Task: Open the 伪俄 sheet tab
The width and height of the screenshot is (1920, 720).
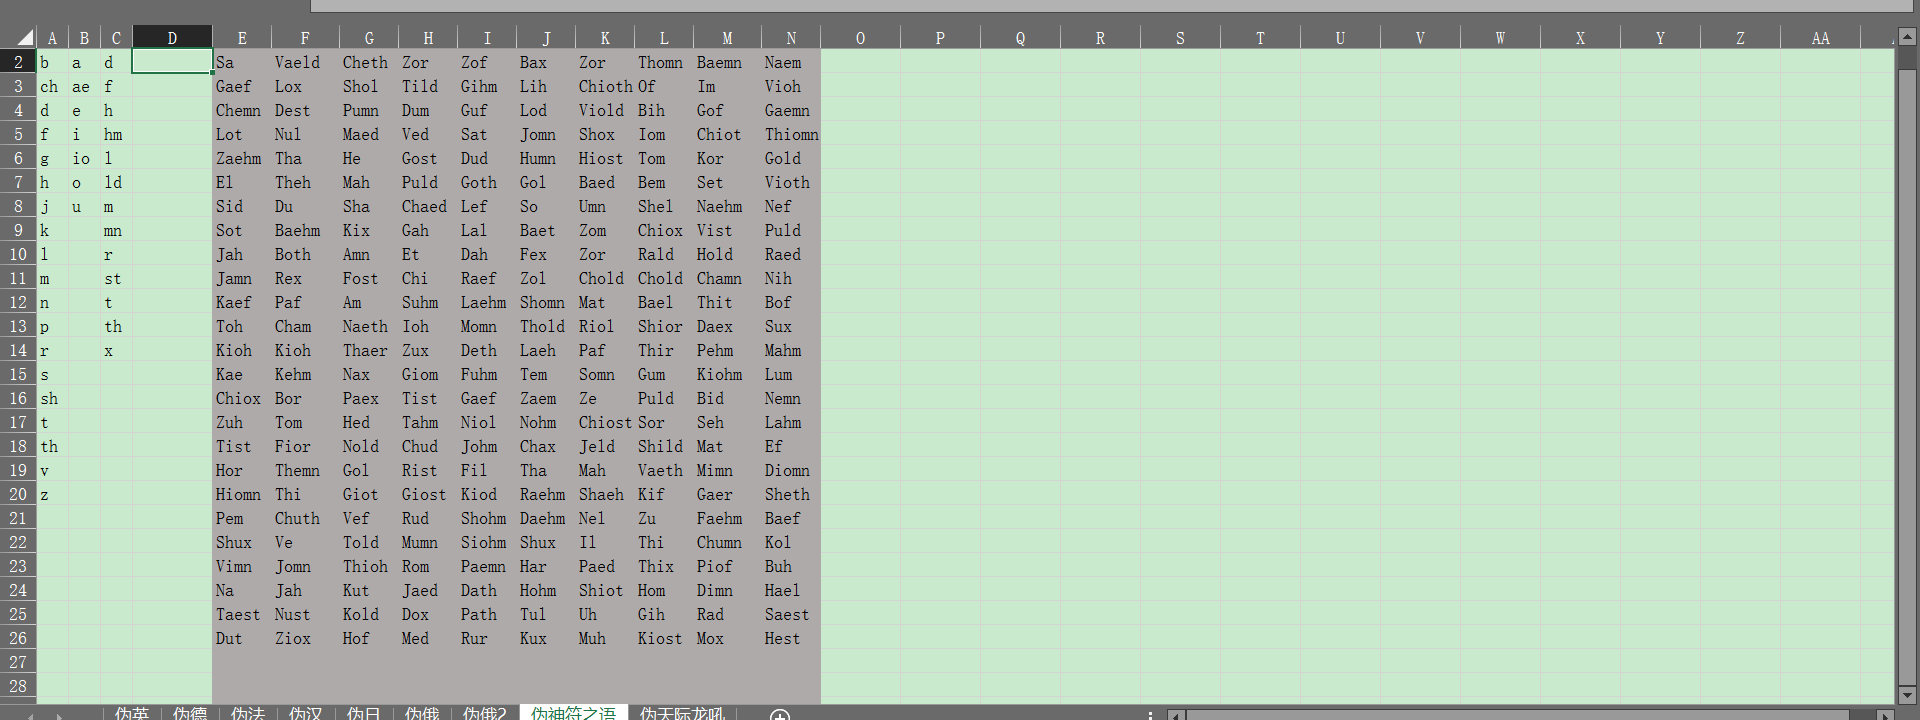Action: [x=422, y=713]
